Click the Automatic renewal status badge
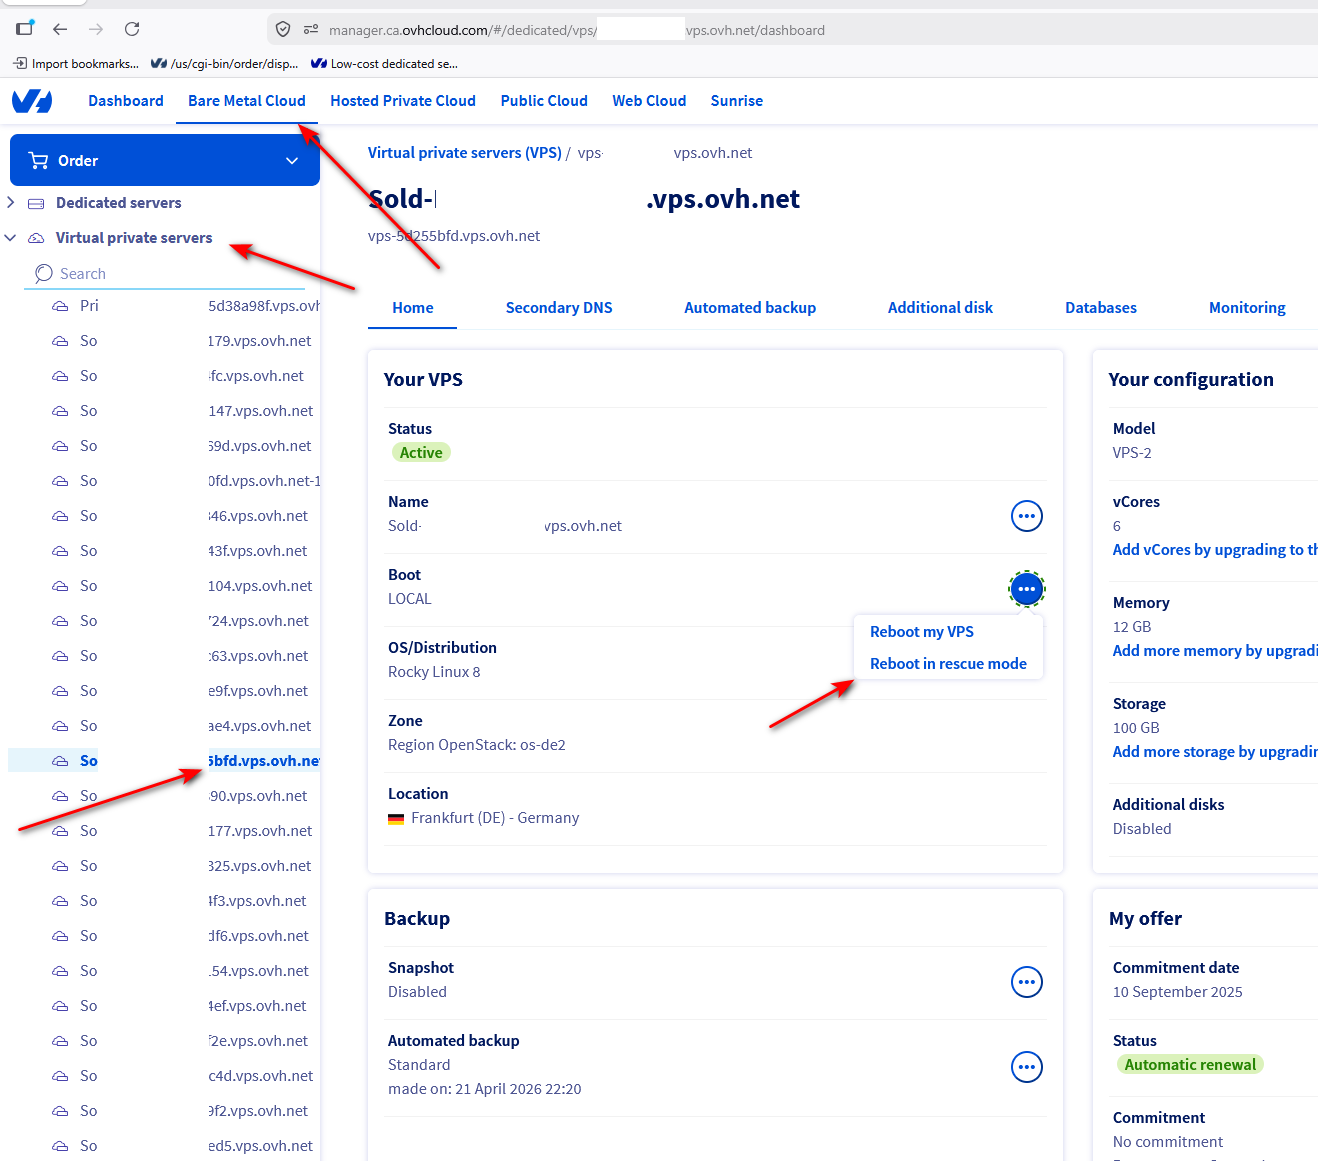Screen dimensions: 1318x1161 (x=1190, y=1065)
